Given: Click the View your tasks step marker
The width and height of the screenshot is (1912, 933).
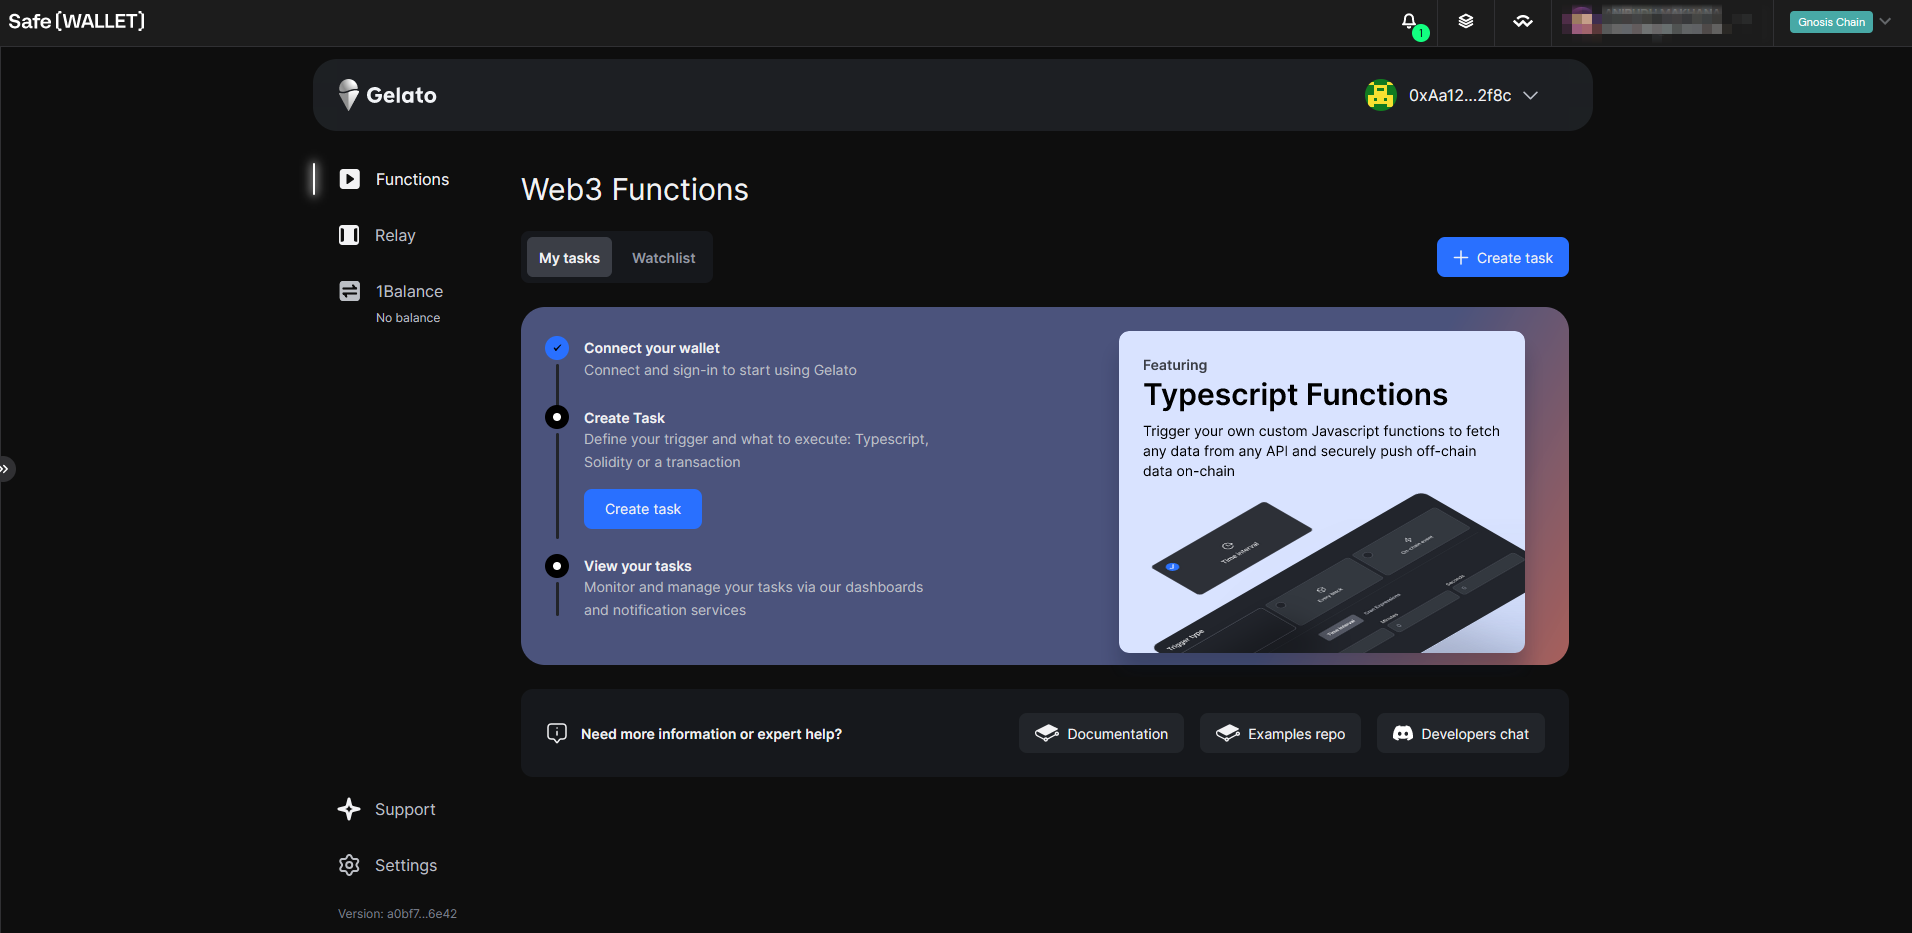Looking at the screenshot, I should pos(557,566).
